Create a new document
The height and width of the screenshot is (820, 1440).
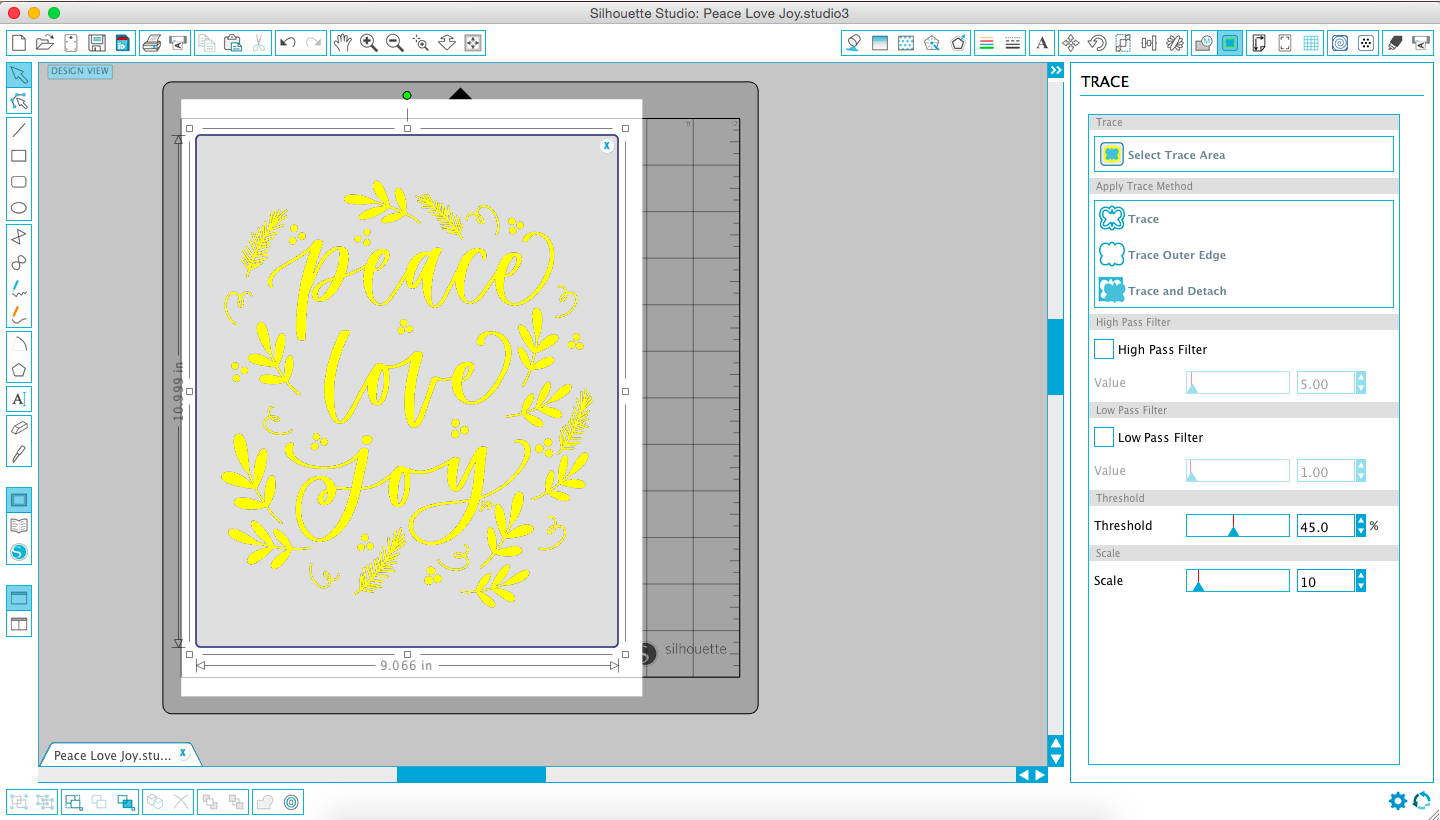[18, 43]
